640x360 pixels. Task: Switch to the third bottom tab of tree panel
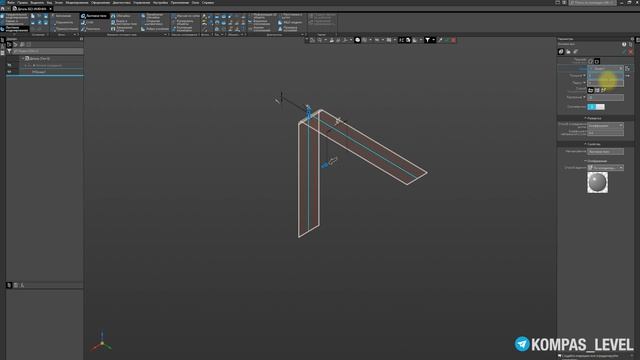(22, 285)
